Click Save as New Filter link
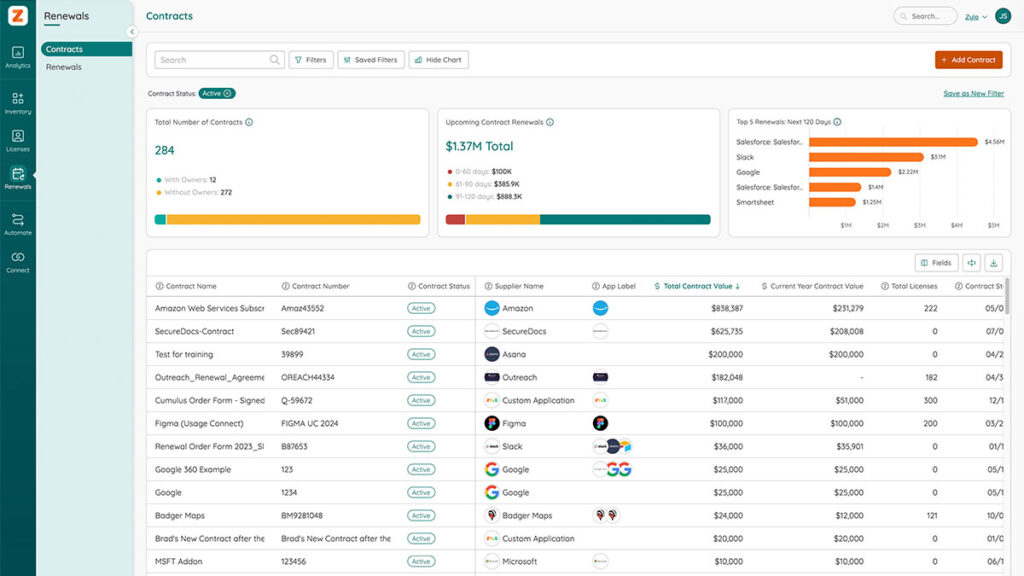 click(974, 93)
